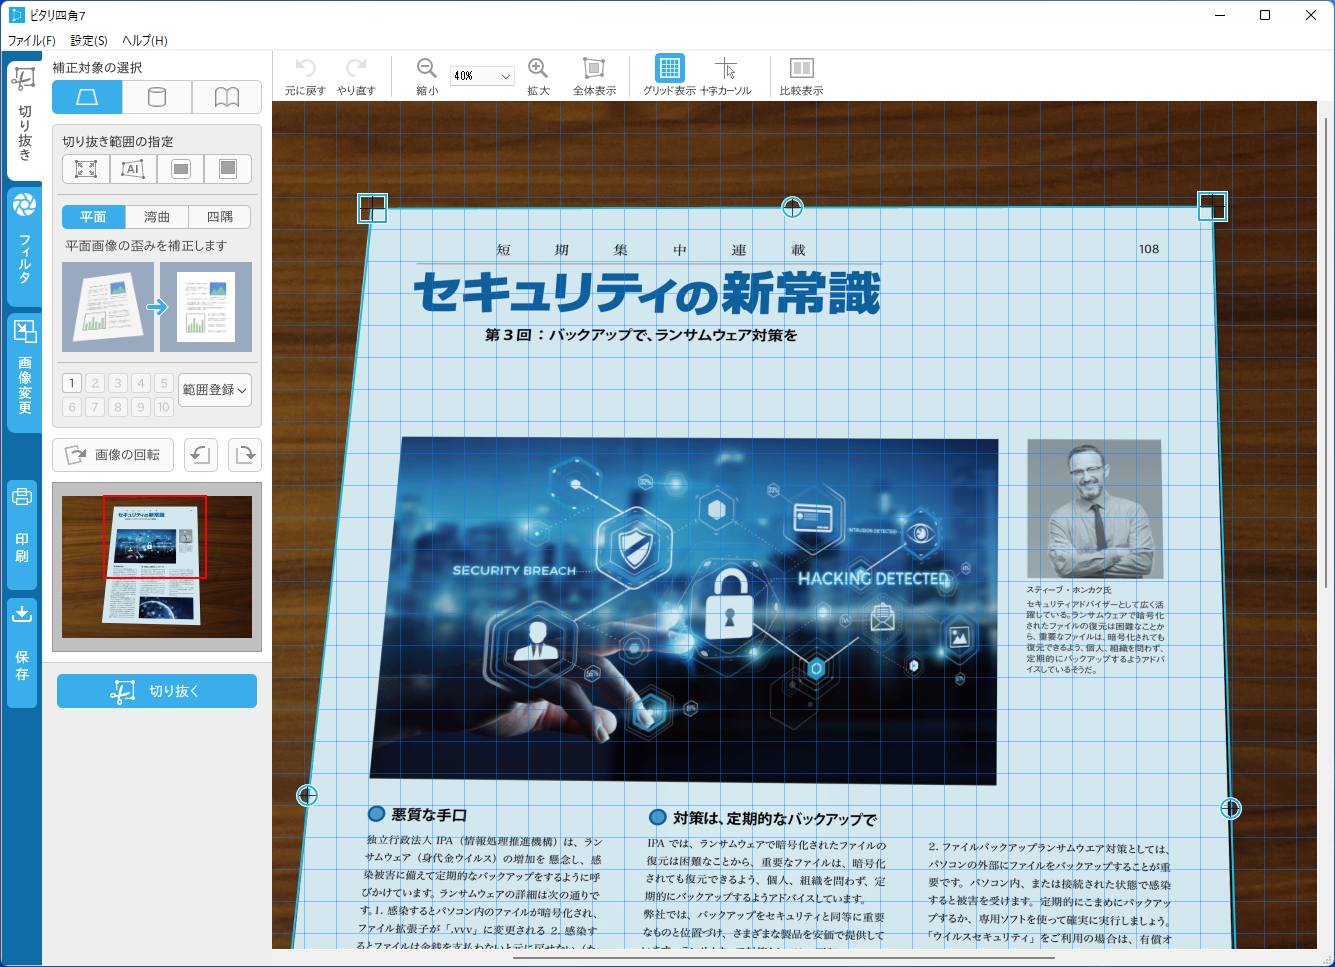Click the 縮小 zoom out icon
1335x967 pixels.
[x=427, y=69]
